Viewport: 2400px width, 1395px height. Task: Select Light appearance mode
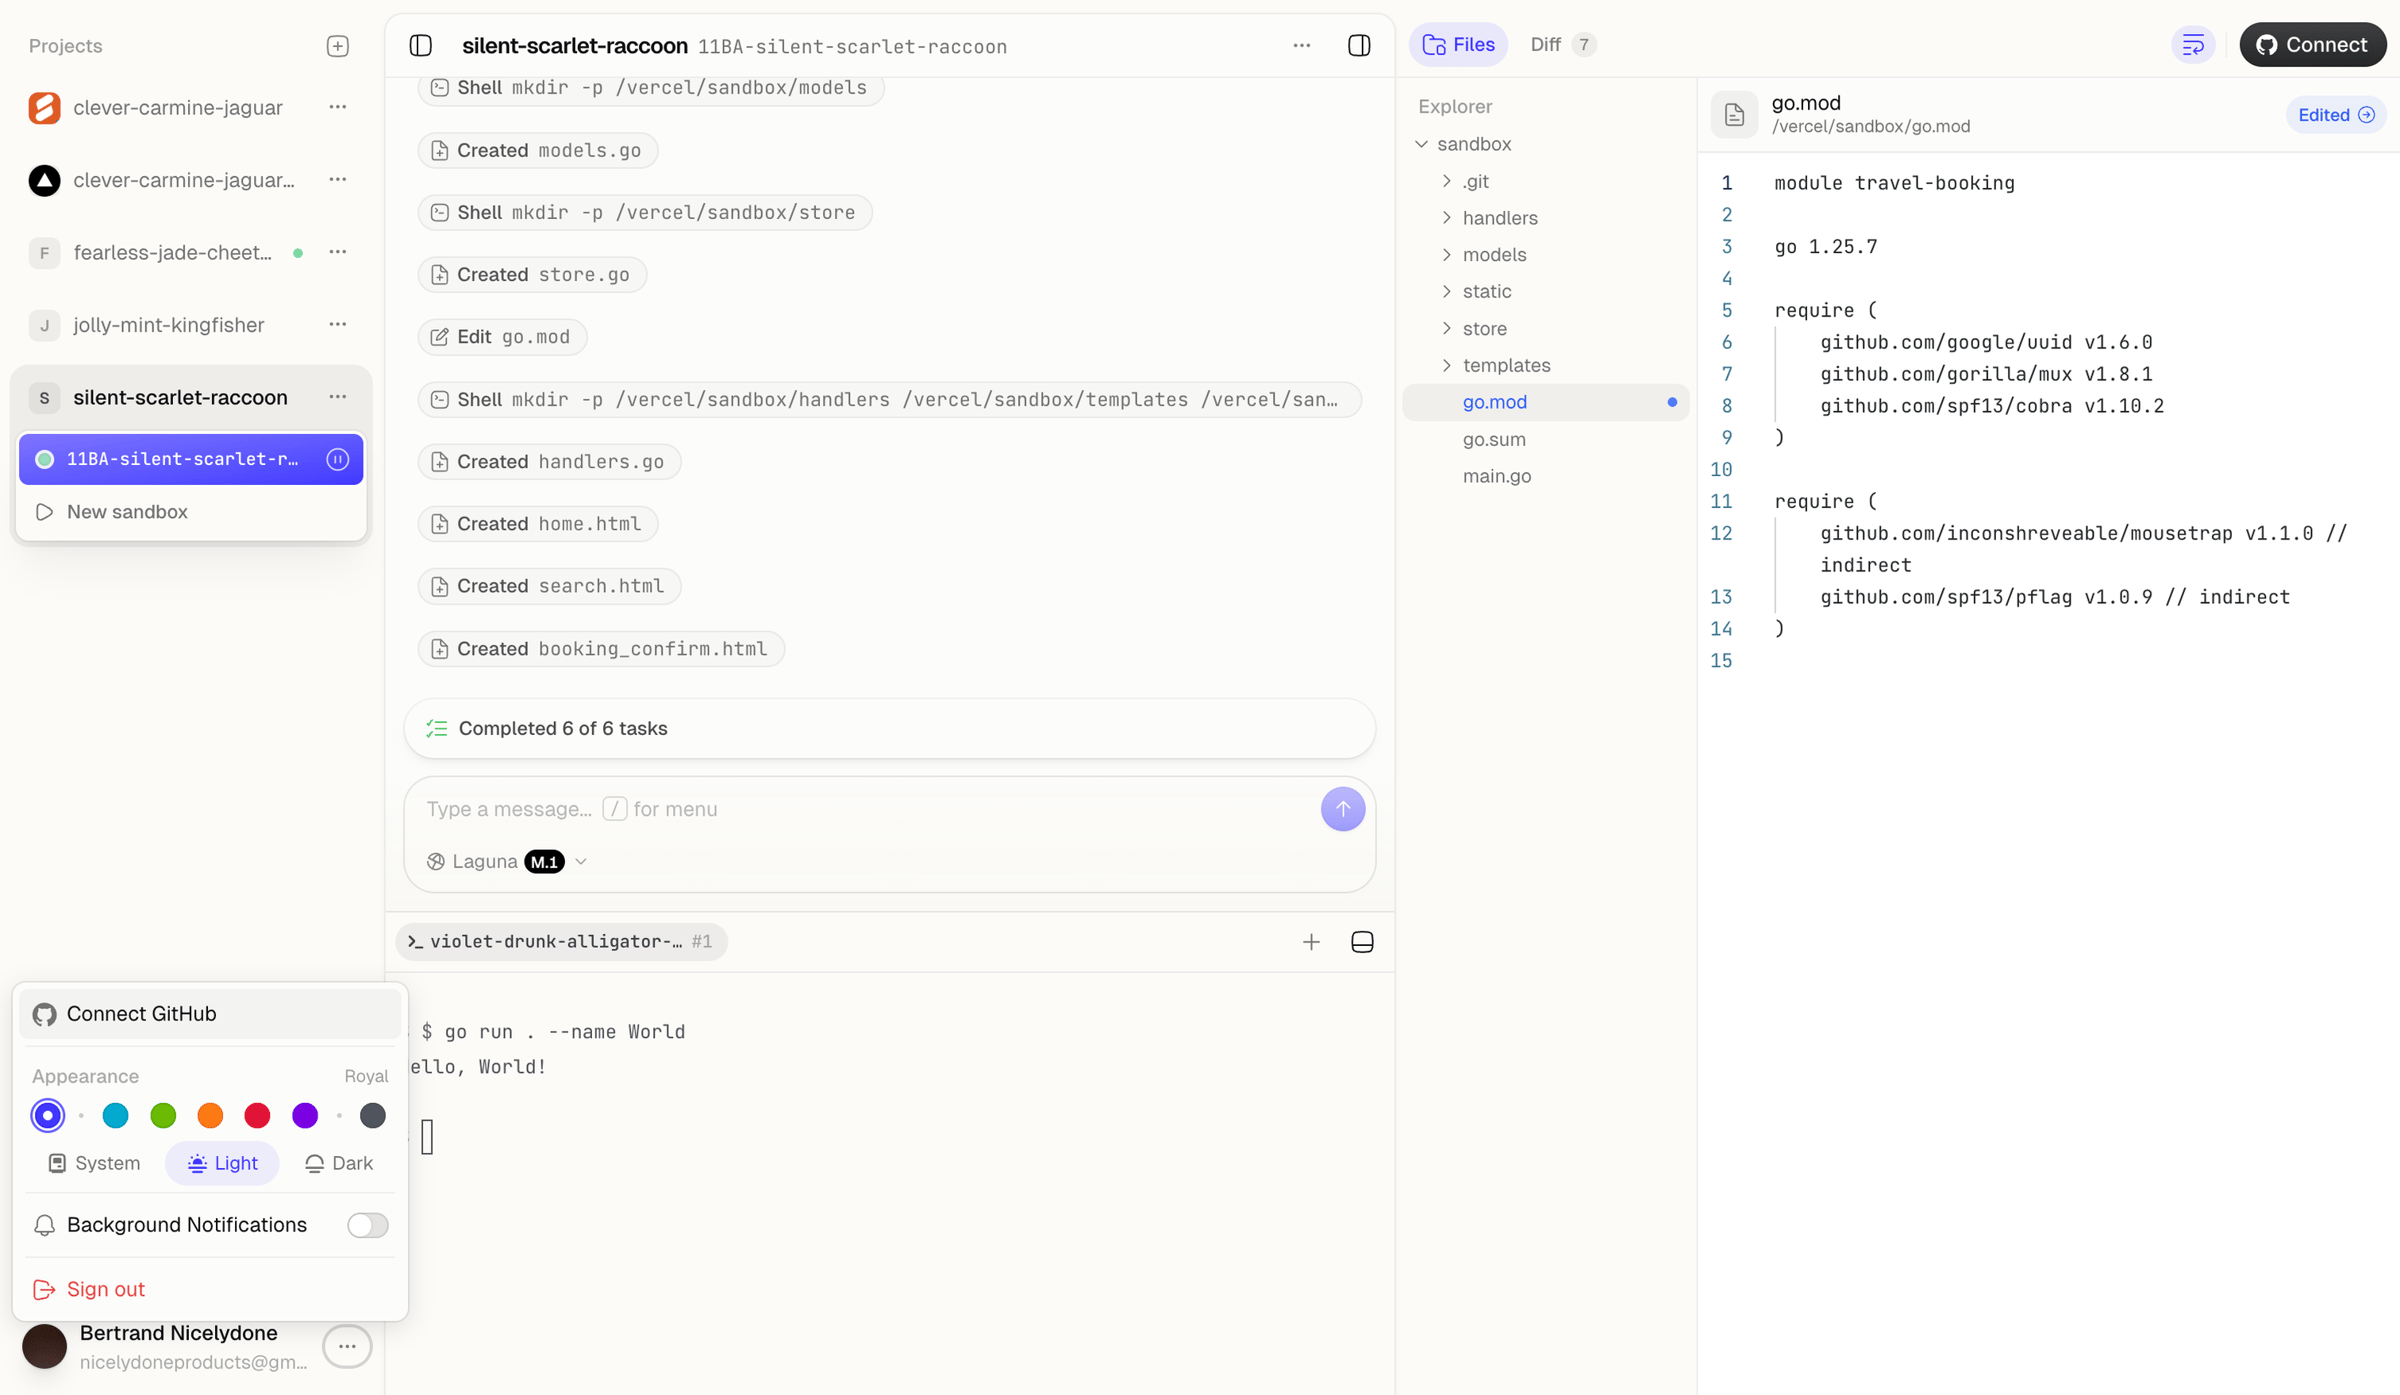(x=223, y=1163)
